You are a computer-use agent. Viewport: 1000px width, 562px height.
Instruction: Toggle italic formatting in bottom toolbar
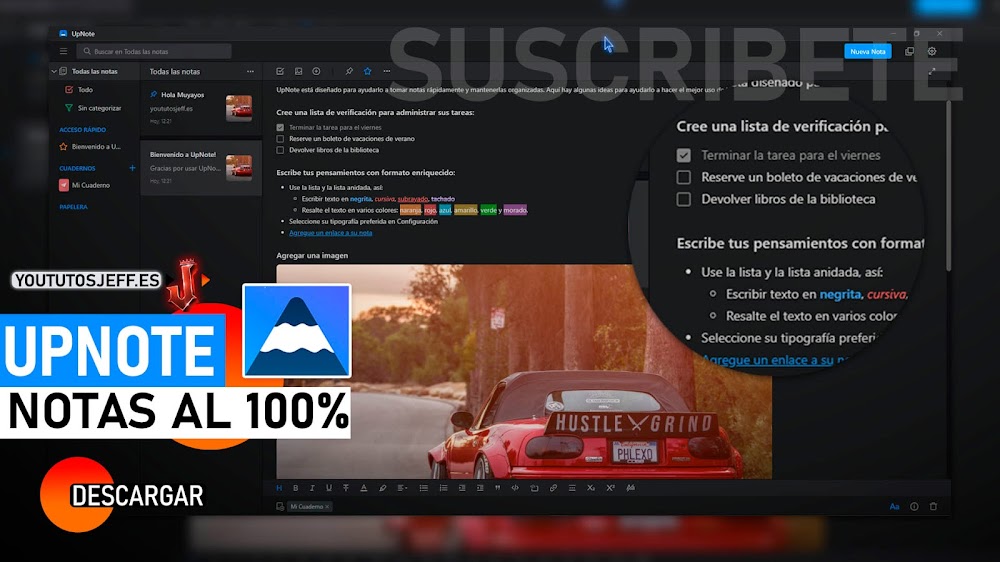[312, 488]
